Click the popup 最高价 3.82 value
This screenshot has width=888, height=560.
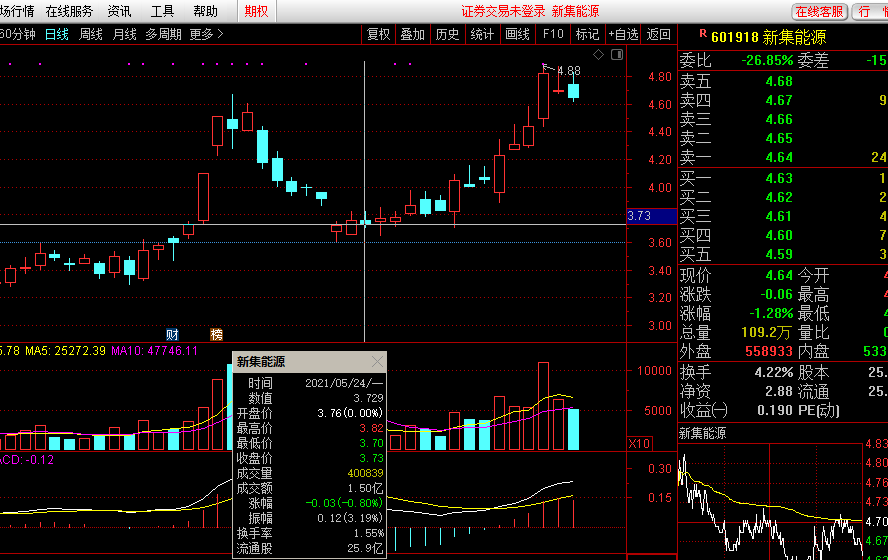pos(372,428)
